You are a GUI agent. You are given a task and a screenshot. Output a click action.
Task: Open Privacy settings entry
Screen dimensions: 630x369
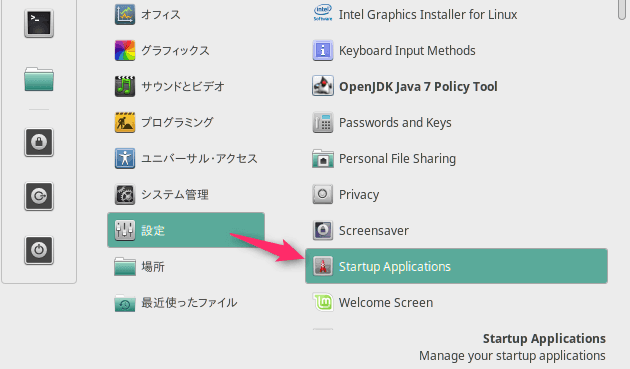[x=456, y=194]
